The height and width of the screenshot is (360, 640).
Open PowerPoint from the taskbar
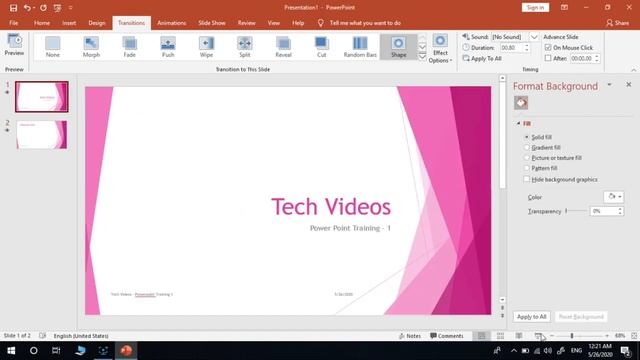(x=126, y=351)
